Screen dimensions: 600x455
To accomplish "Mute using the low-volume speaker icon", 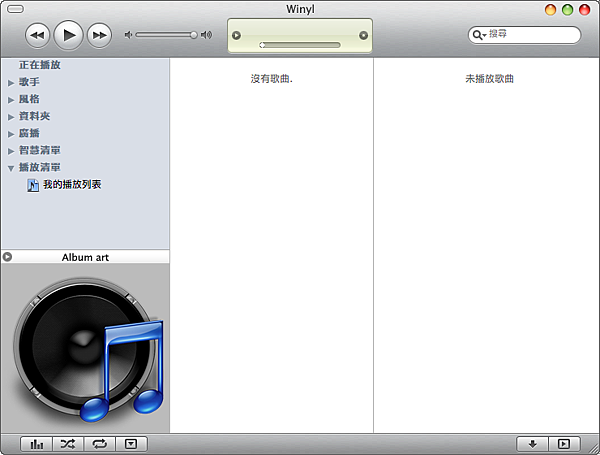I will pos(128,35).
